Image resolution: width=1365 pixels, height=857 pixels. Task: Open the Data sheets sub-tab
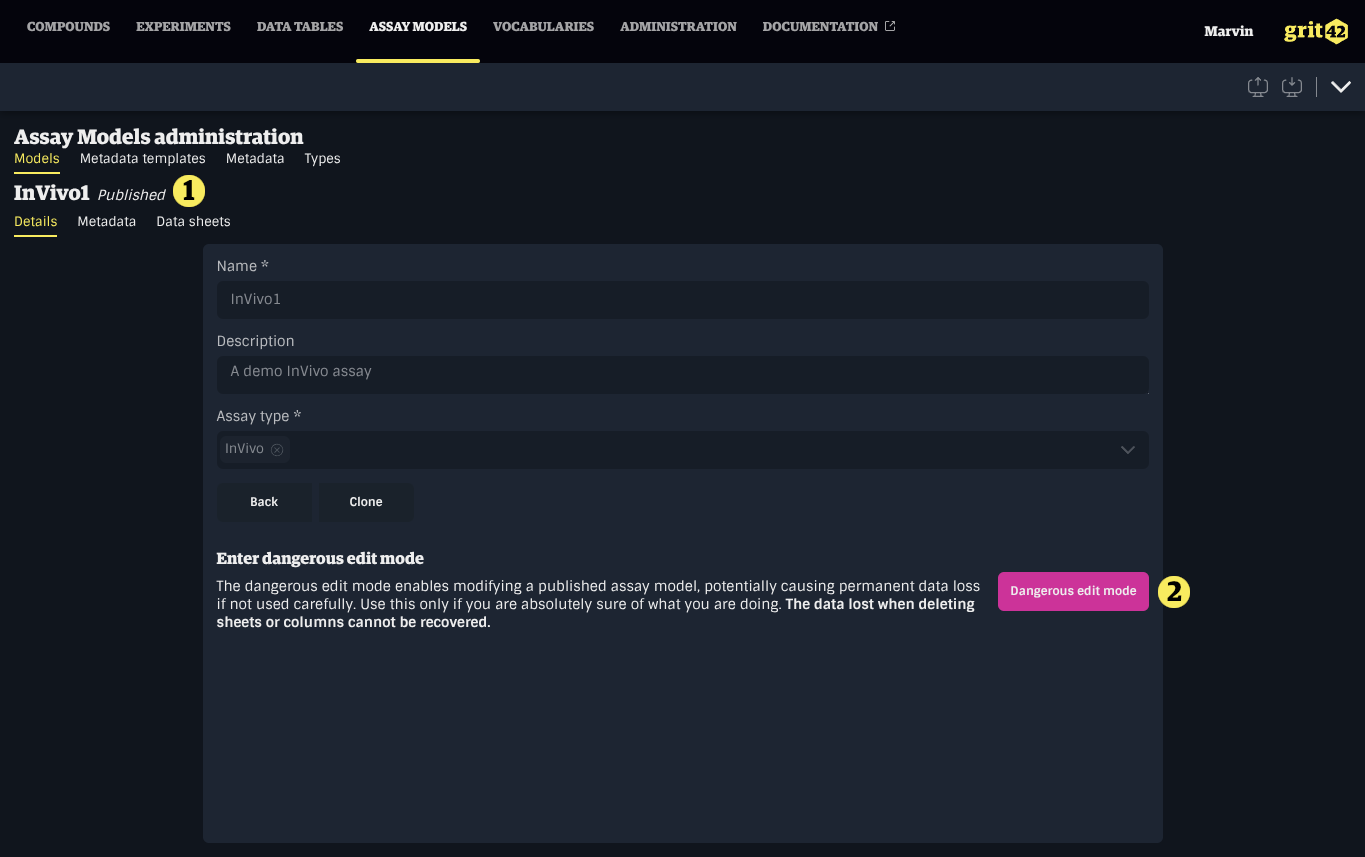pyautogui.click(x=193, y=221)
